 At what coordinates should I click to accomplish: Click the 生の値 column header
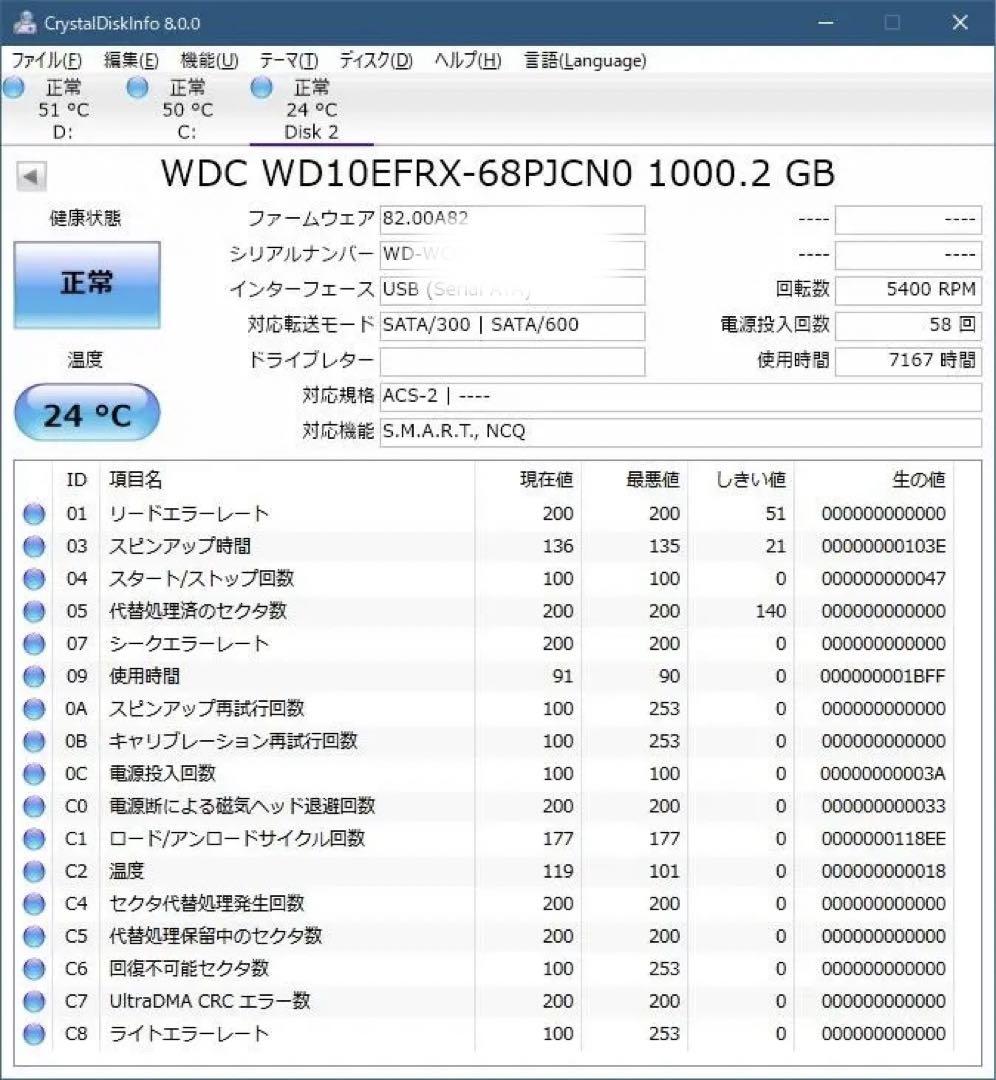pyautogui.click(x=919, y=479)
